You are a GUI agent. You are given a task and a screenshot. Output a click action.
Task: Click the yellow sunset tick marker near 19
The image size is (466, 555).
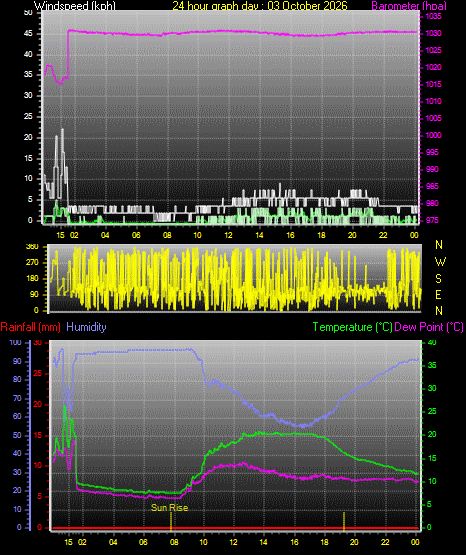344,521
